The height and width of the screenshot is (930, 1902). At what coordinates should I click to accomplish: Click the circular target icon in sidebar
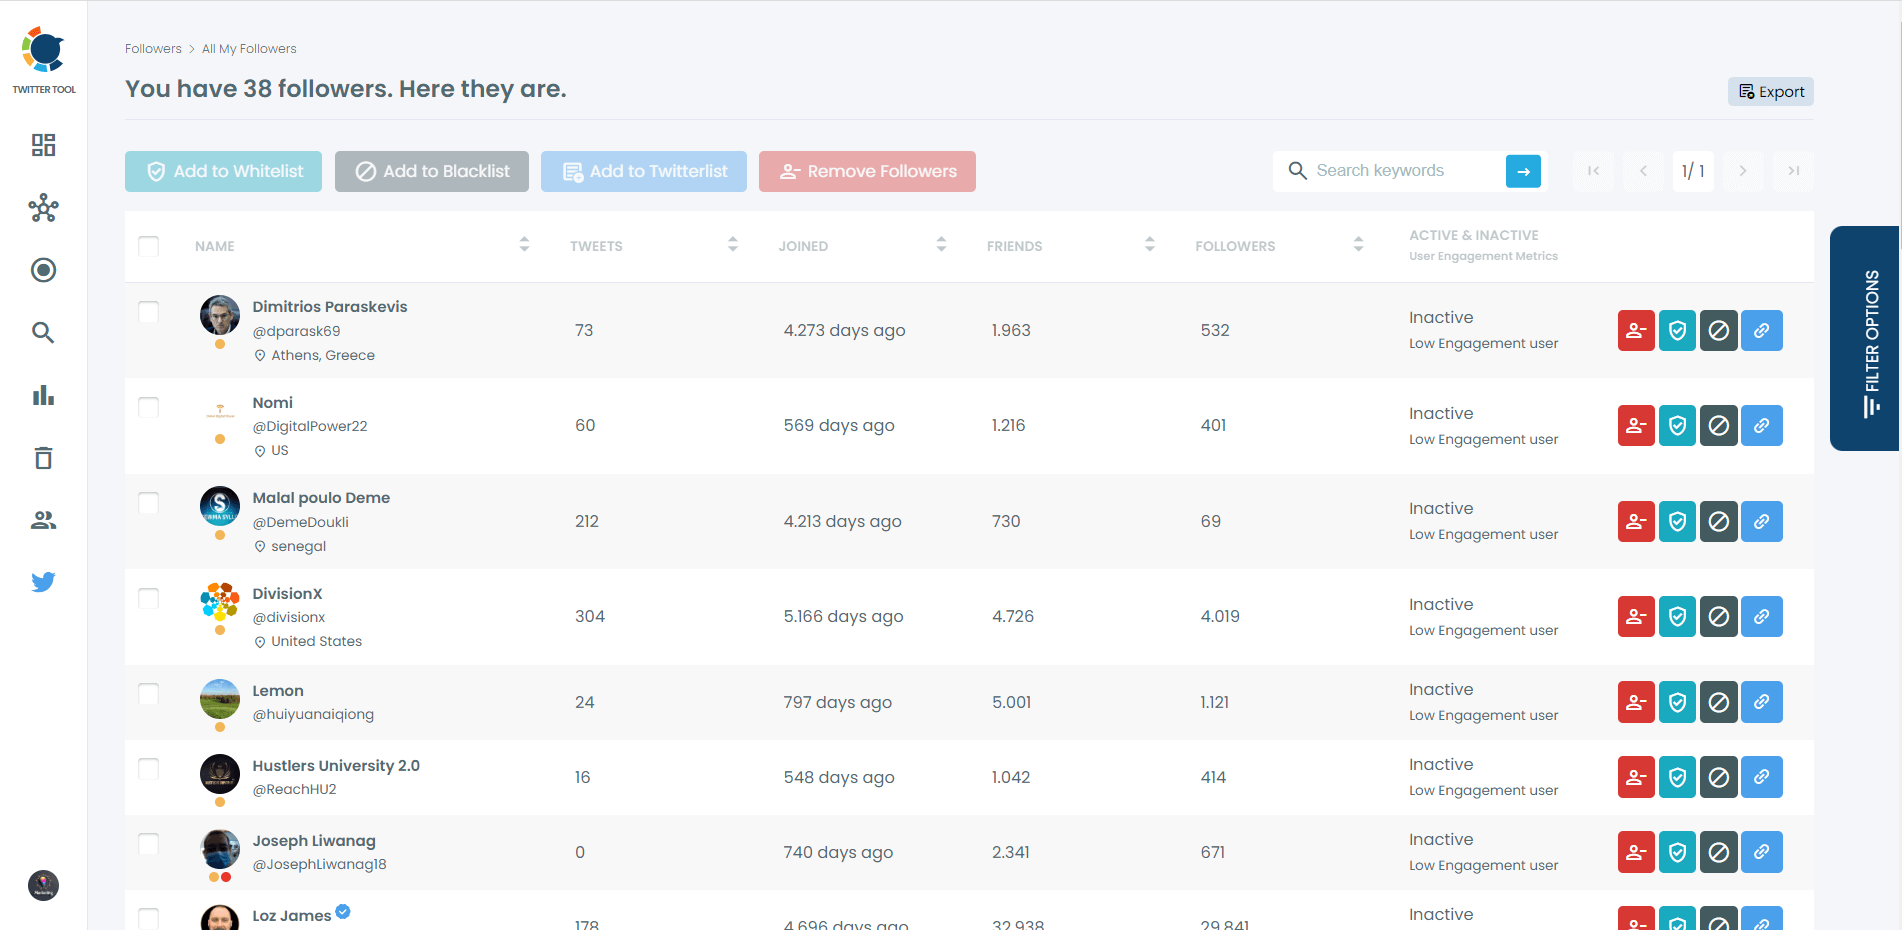(x=43, y=270)
